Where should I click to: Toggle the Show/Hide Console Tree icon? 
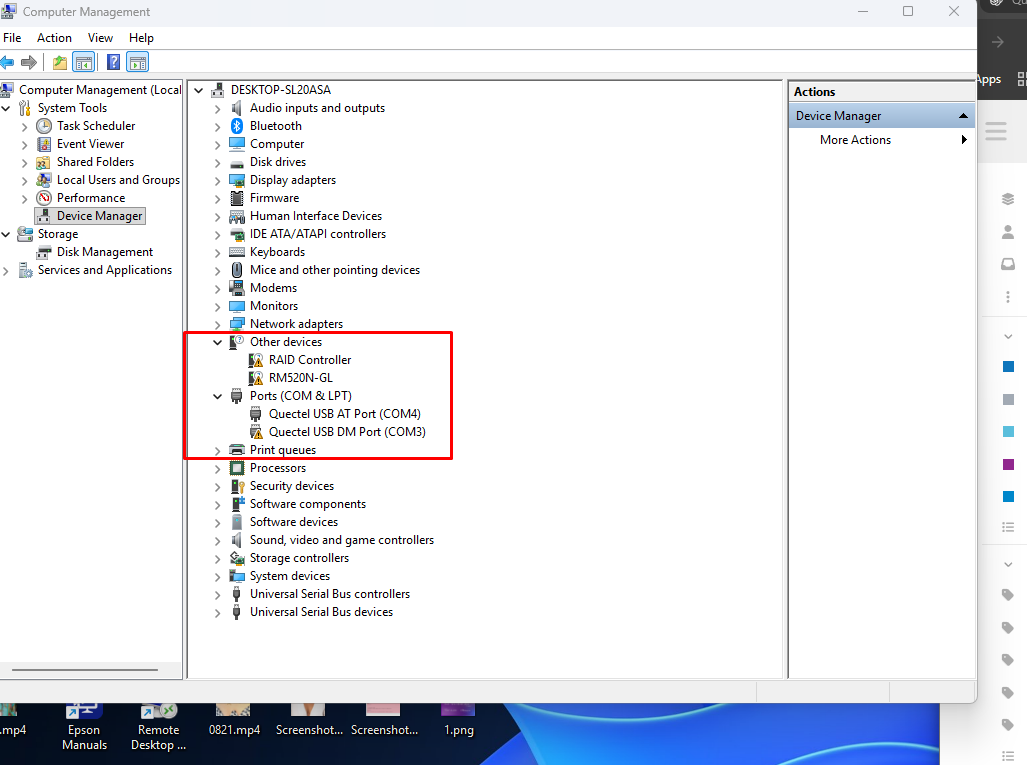pos(84,63)
